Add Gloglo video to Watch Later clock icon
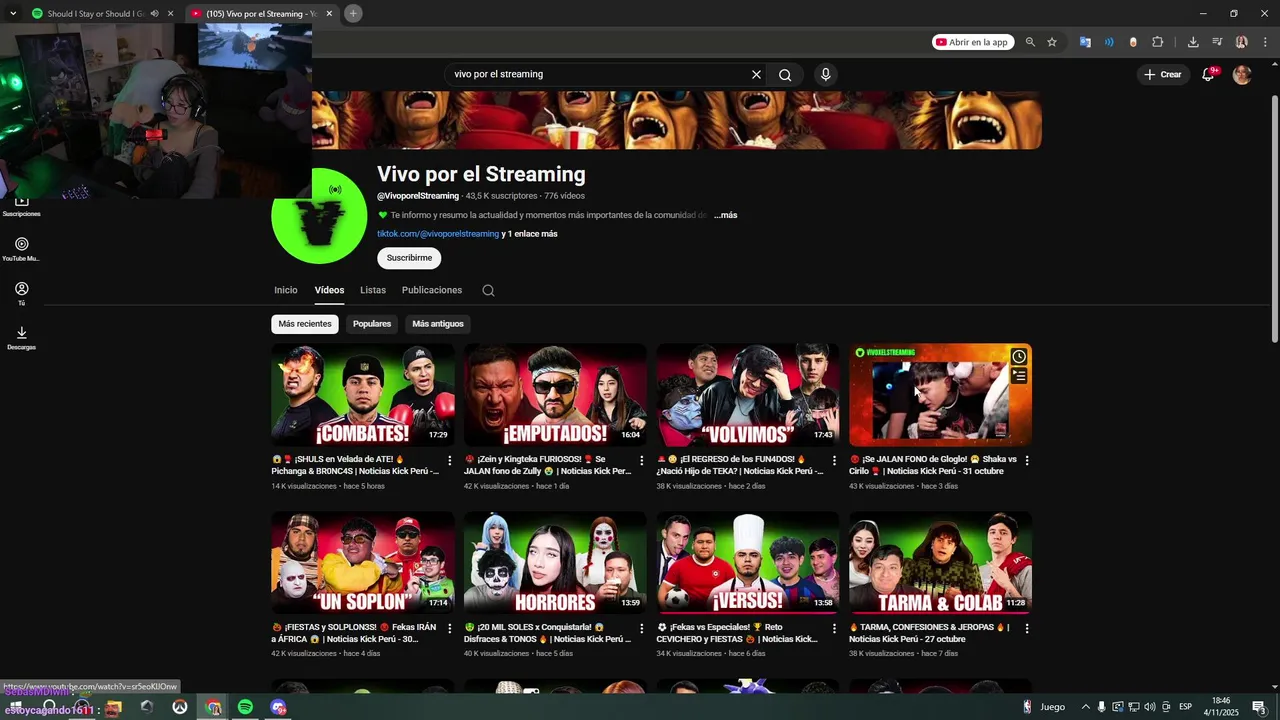Screen dimensions: 1280x720 [x=1018, y=357]
